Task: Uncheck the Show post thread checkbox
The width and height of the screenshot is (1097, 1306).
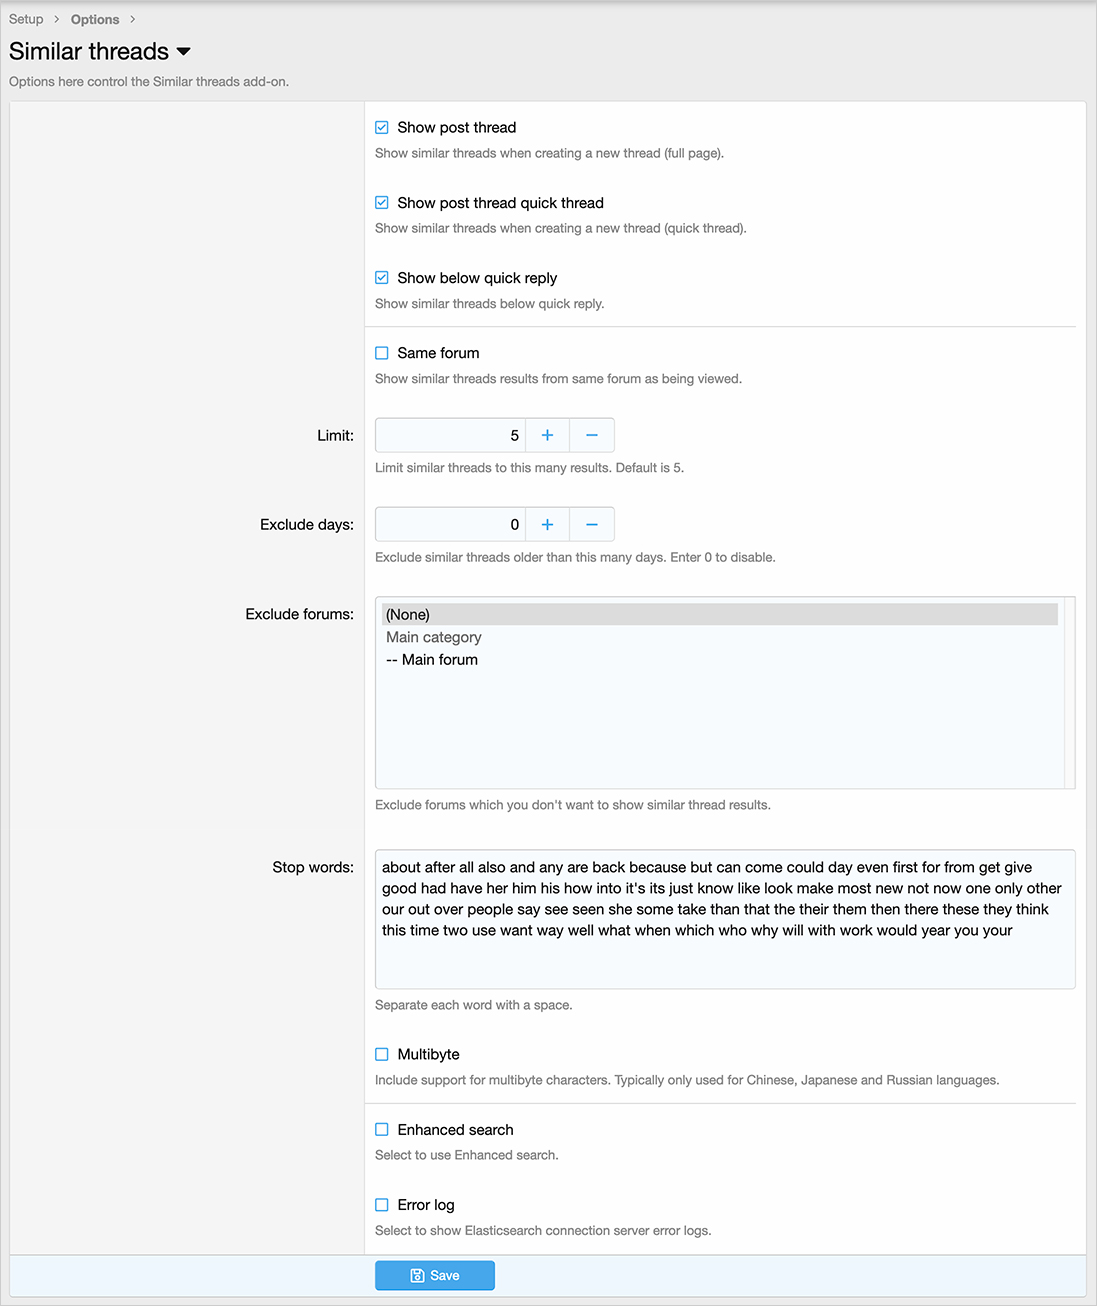Action: click(x=382, y=127)
